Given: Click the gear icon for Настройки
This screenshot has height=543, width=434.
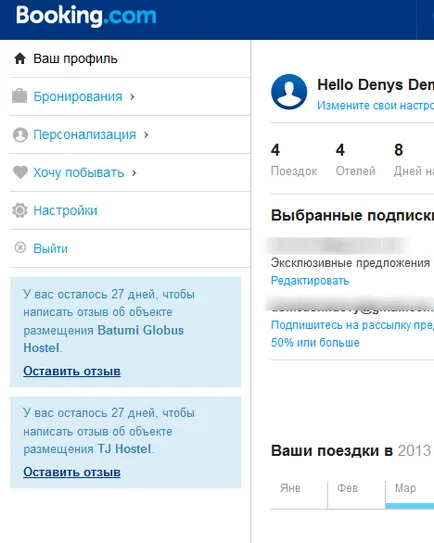Looking at the screenshot, I should (20, 210).
